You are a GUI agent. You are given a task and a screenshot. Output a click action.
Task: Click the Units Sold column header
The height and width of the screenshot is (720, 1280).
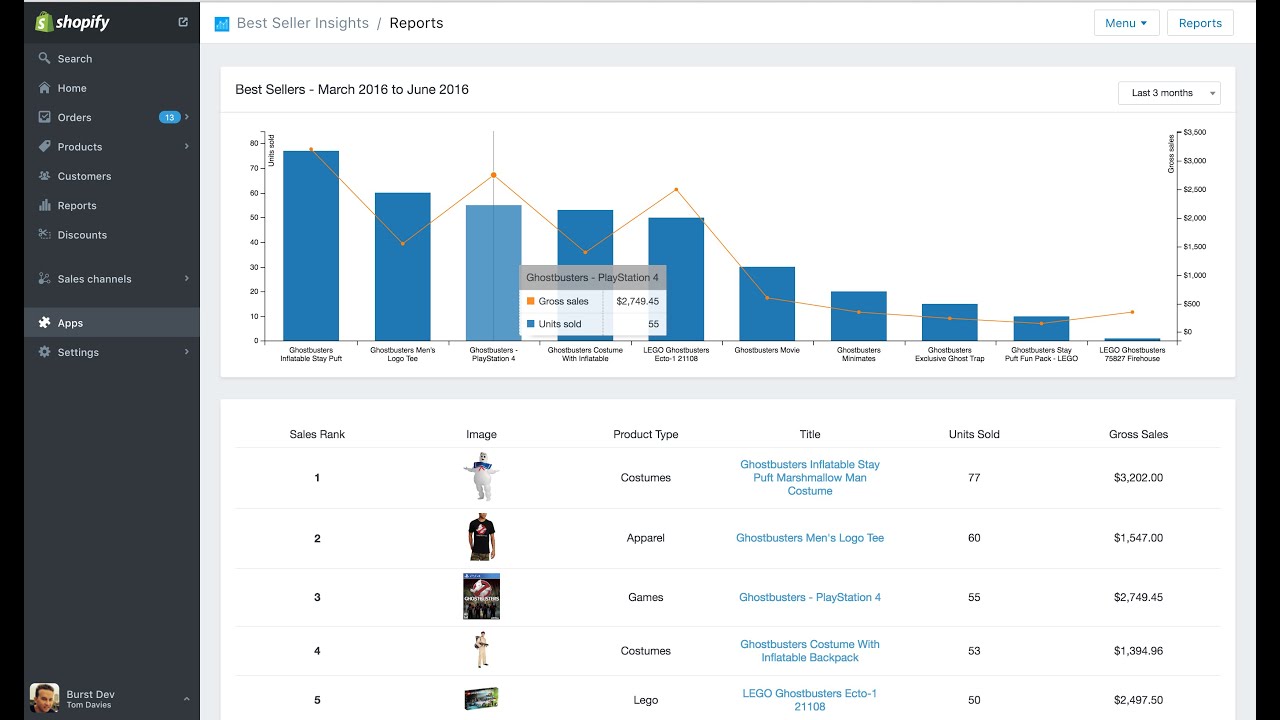(x=974, y=434)
